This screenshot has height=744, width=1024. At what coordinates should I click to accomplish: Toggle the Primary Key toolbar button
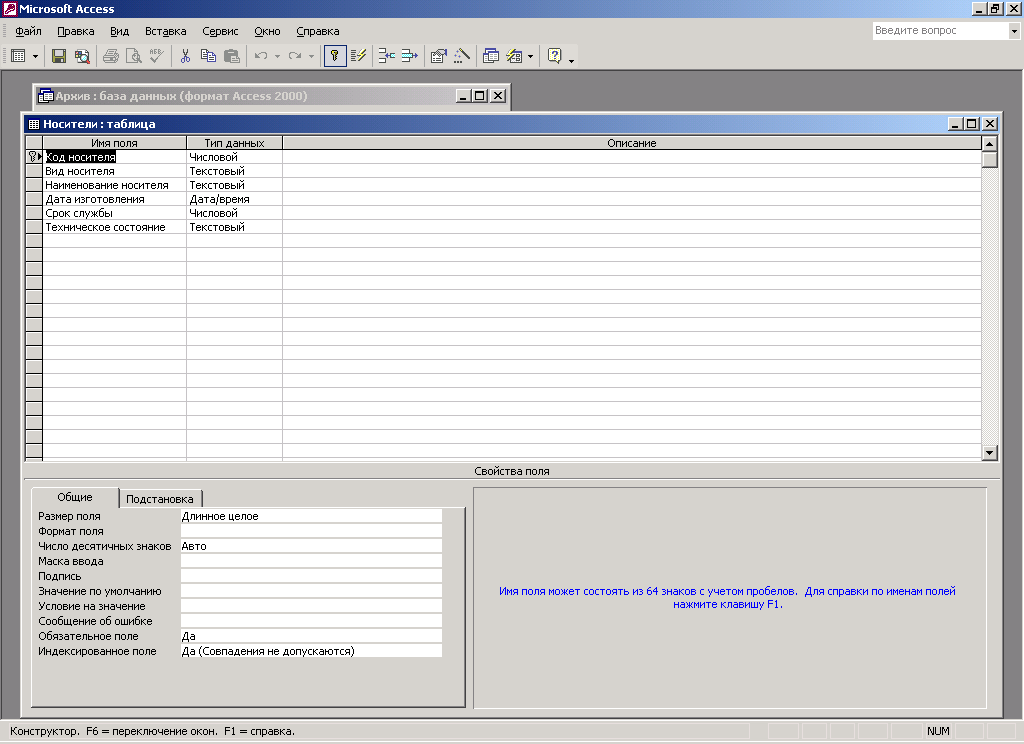[336, 56]
